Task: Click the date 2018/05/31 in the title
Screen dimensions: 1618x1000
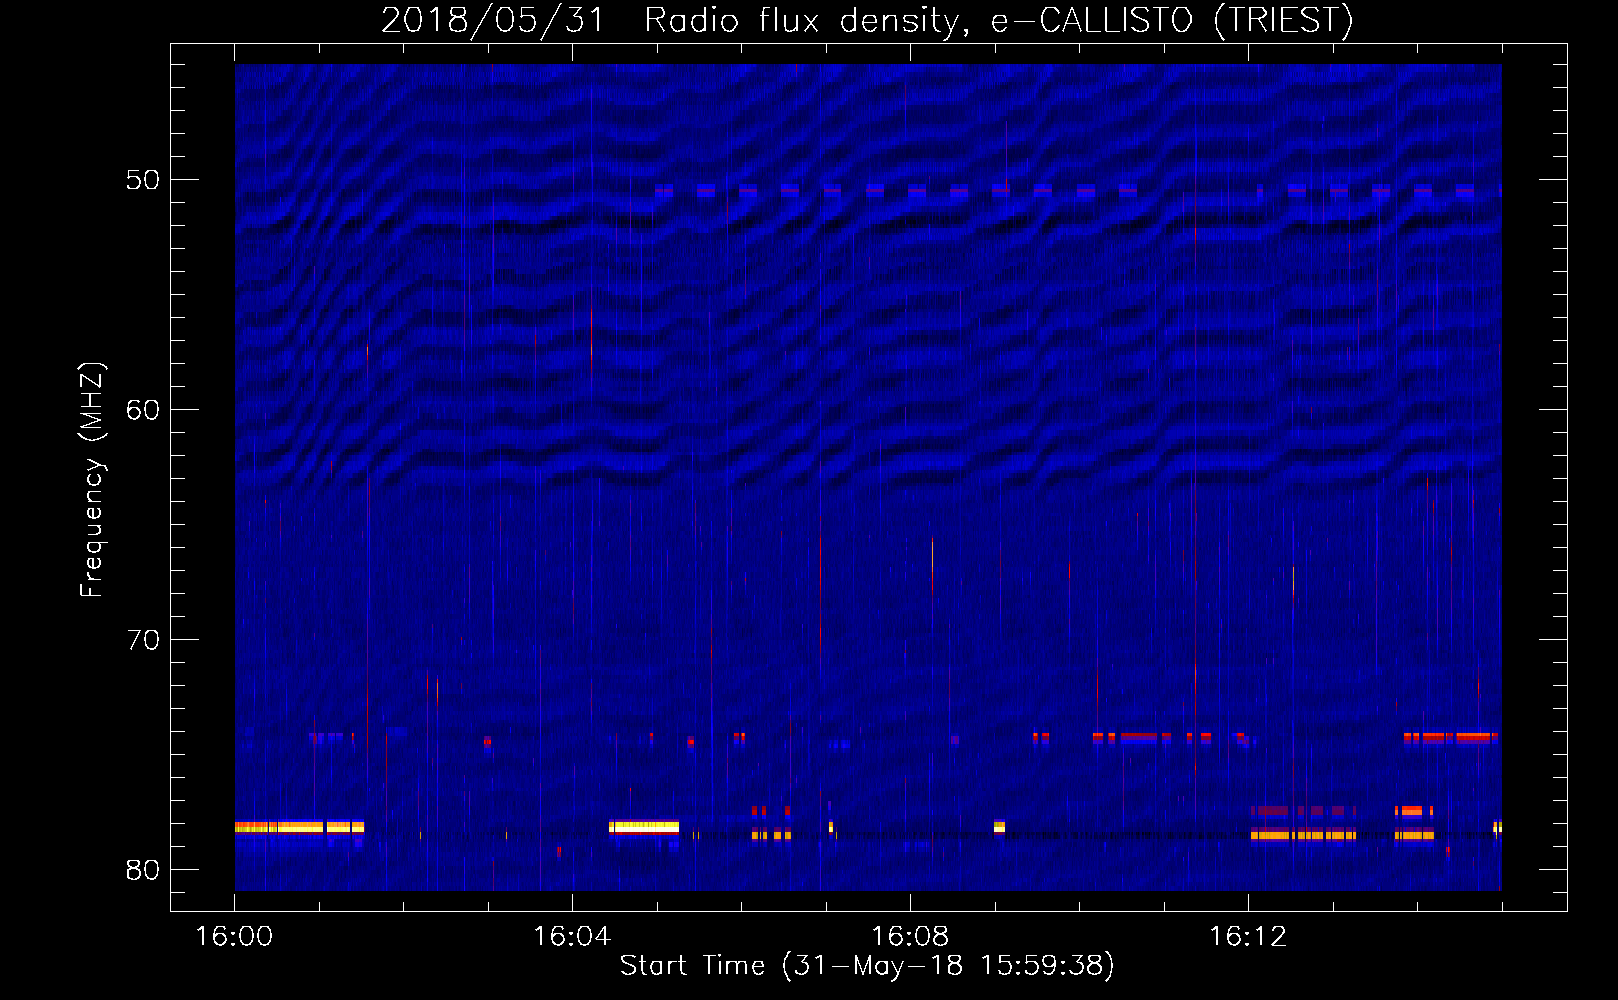Action: point(493,19)
